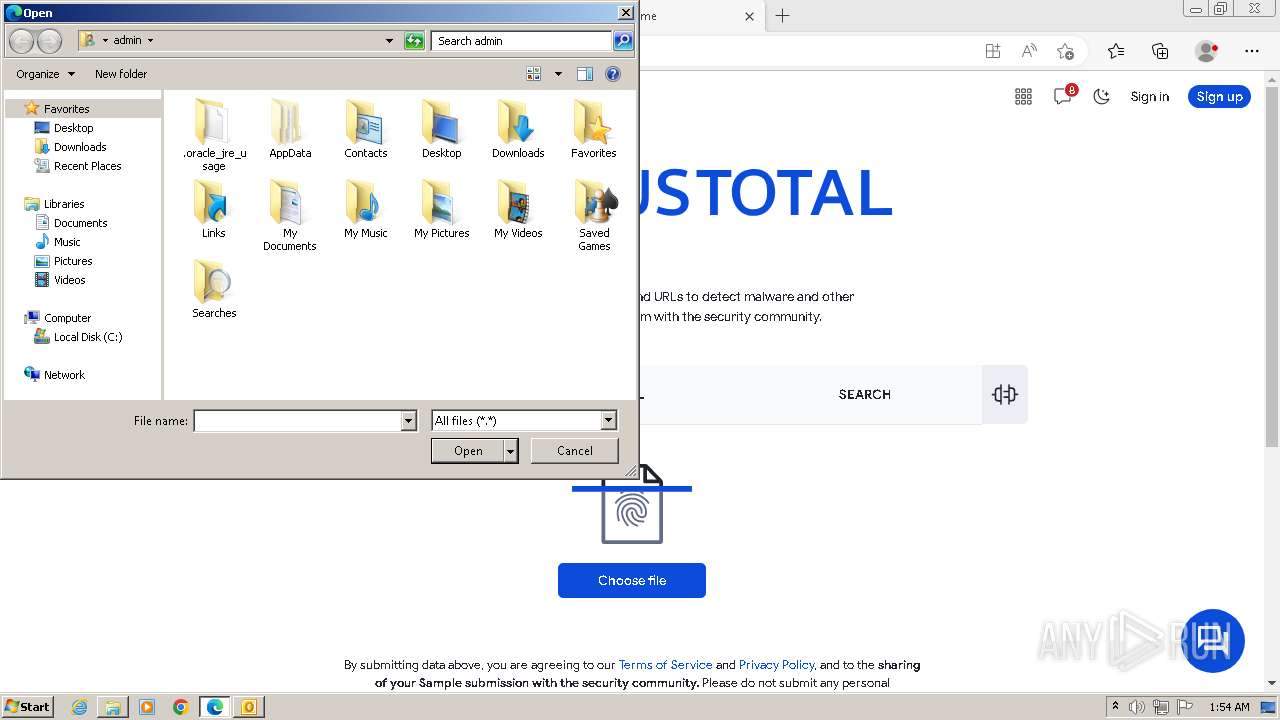The height and width of the screenshot is (720, 1280).
Task: Open Edge profile avatar
Action: pyautogui.click(x=1207, y=51)
